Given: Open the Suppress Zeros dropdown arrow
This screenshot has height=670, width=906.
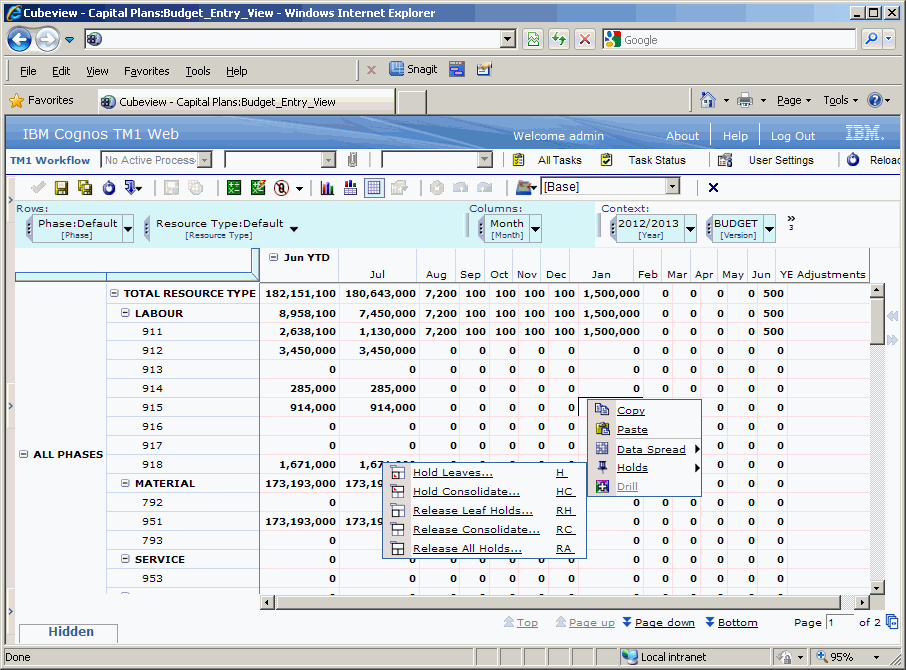Looking at the screenshot, I should point(299,188).
